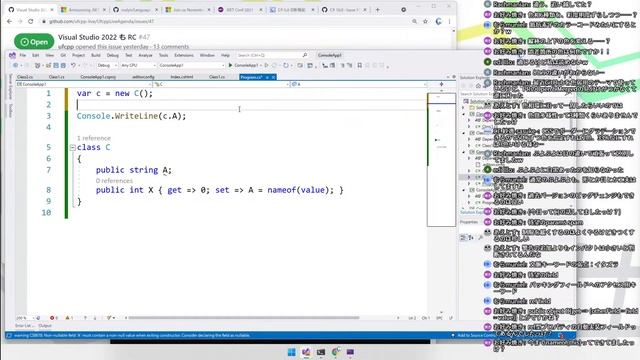Click the editor horizontal scrollbar
The image size is (640, 360).
click(244, 318)
